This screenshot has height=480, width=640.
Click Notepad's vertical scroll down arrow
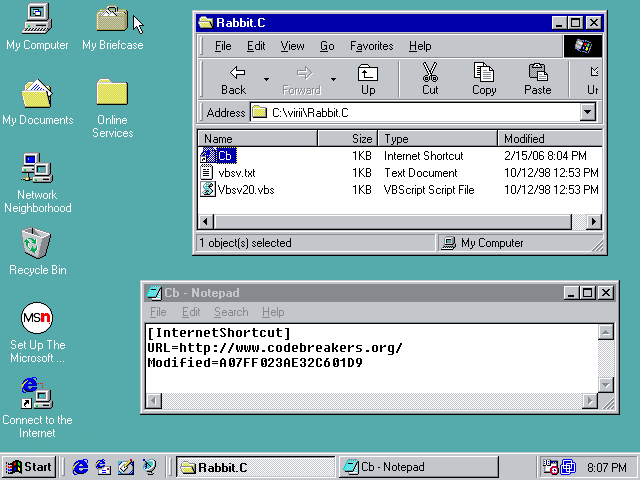click(606, 384)
